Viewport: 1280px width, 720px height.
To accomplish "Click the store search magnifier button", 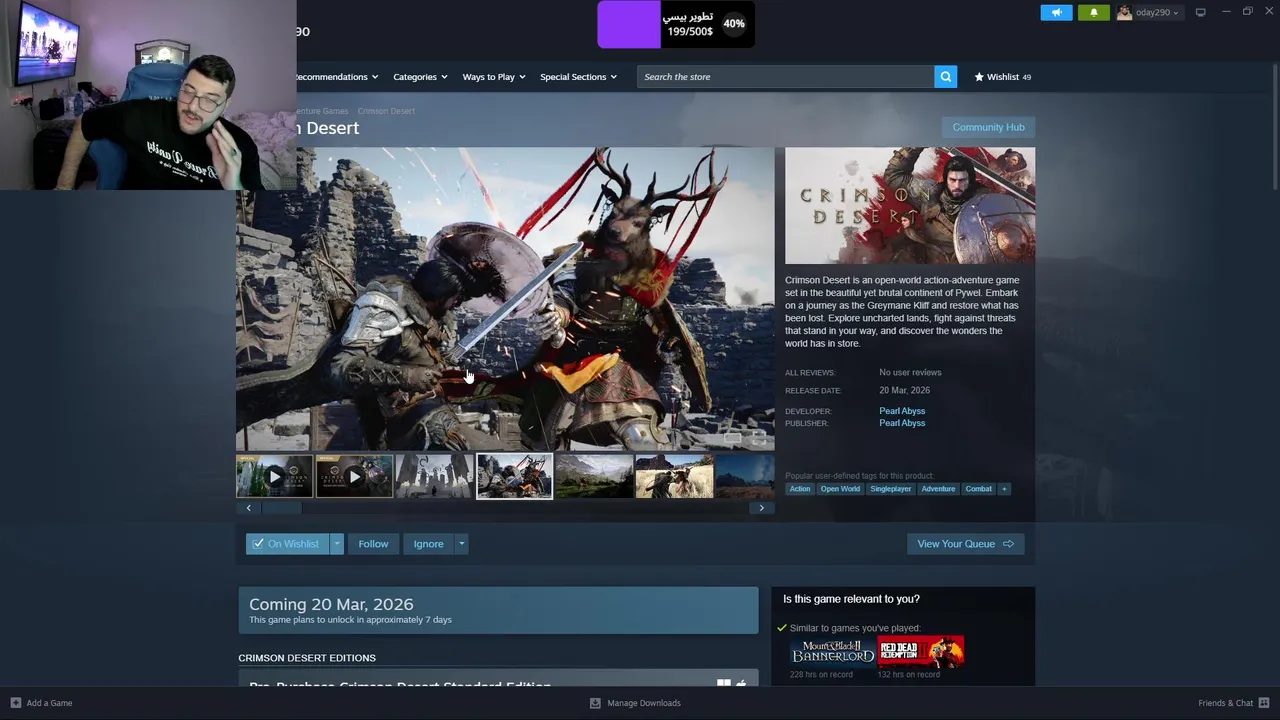I will coord(945,77).
